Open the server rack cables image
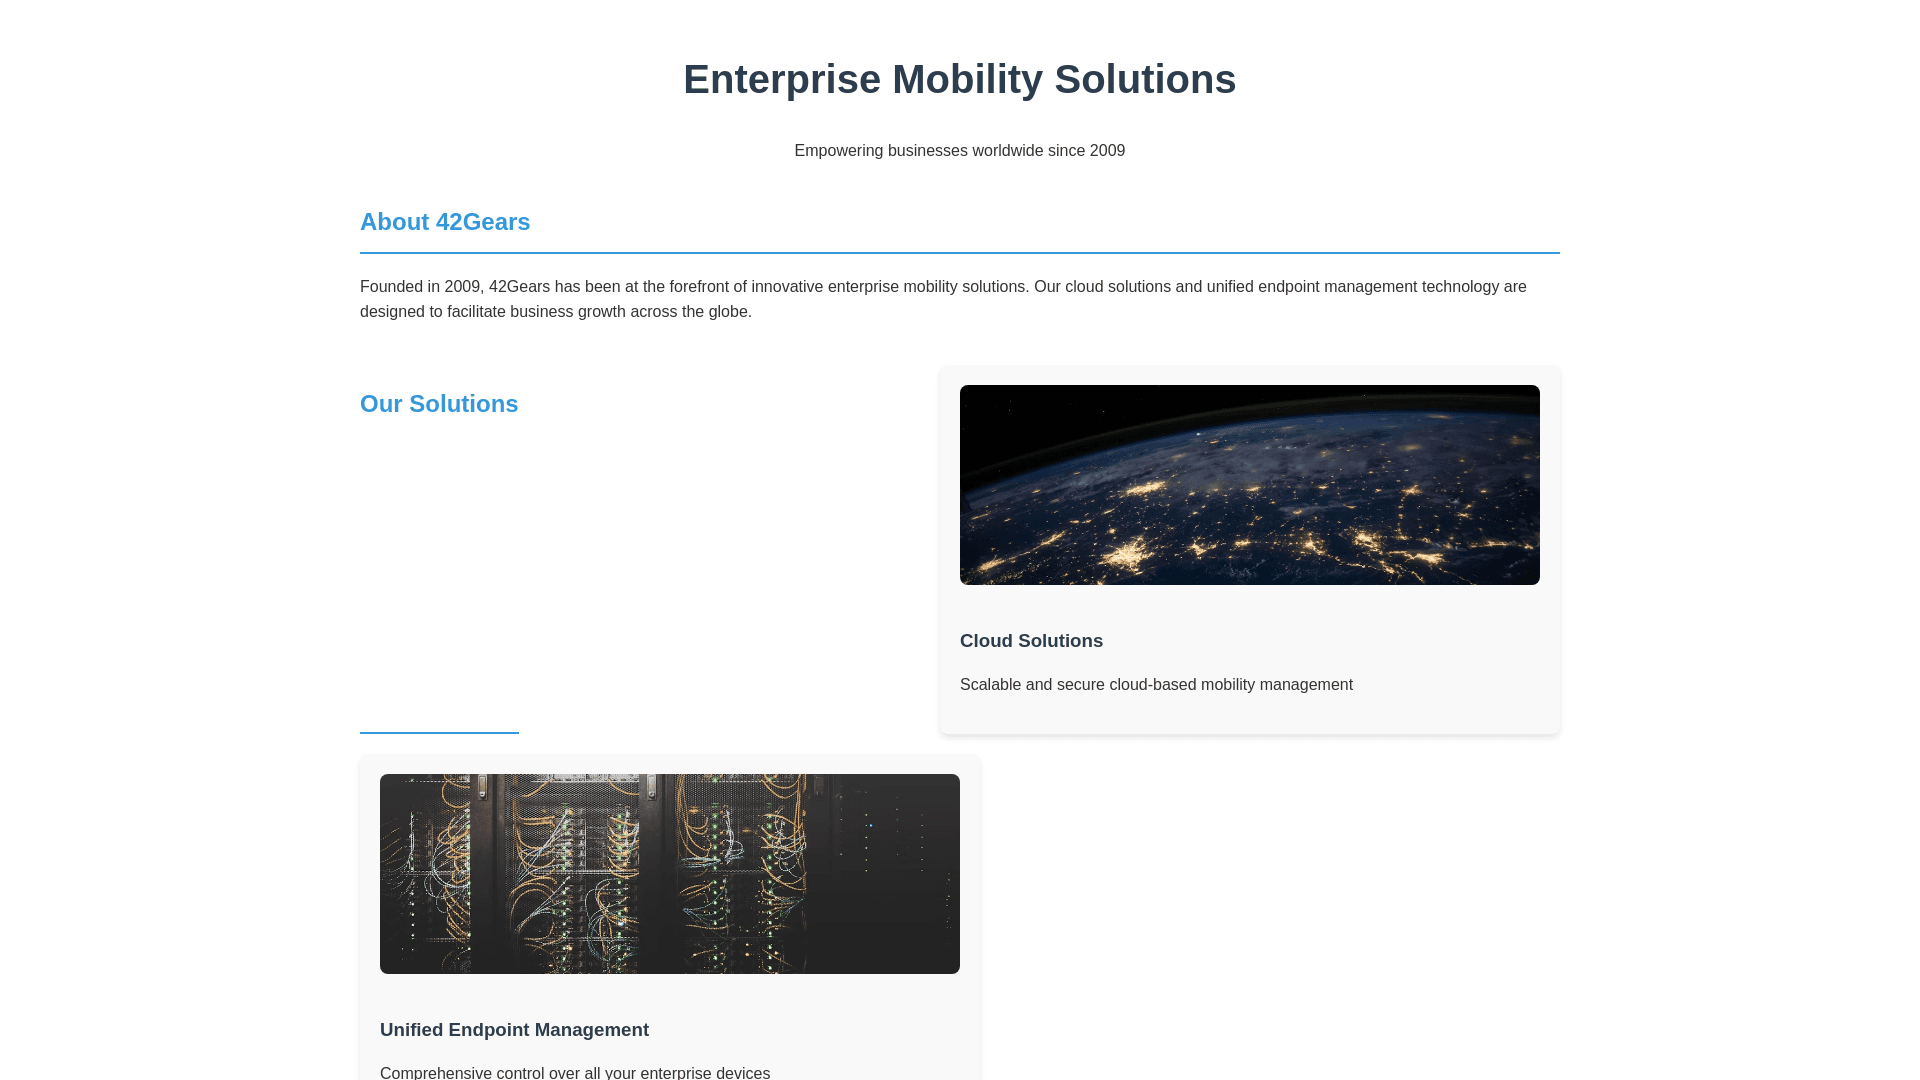The image size is (1920, 1080). [x=669, y=874]
